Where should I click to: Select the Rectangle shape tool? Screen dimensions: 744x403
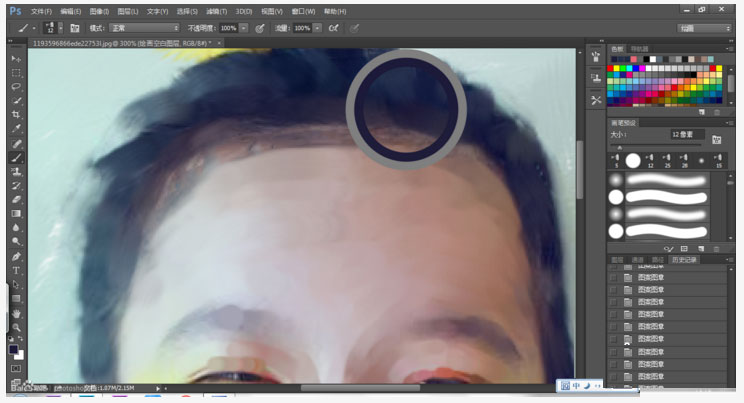click(16, 299)
